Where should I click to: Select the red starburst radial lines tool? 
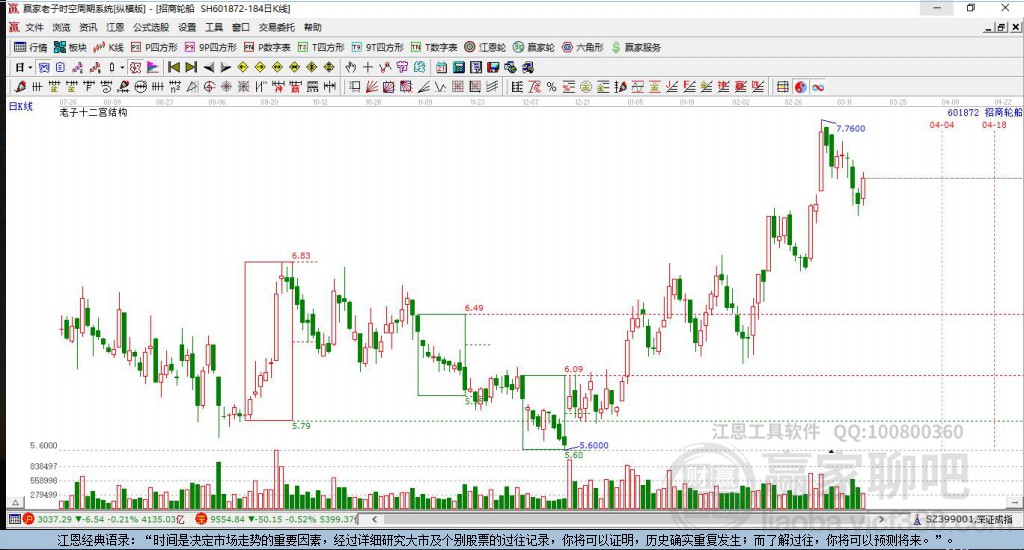226,87
